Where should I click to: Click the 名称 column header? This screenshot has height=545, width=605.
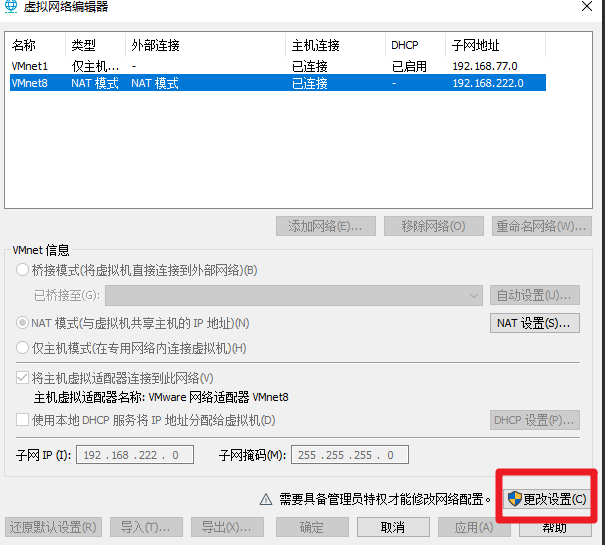(37, 45)
